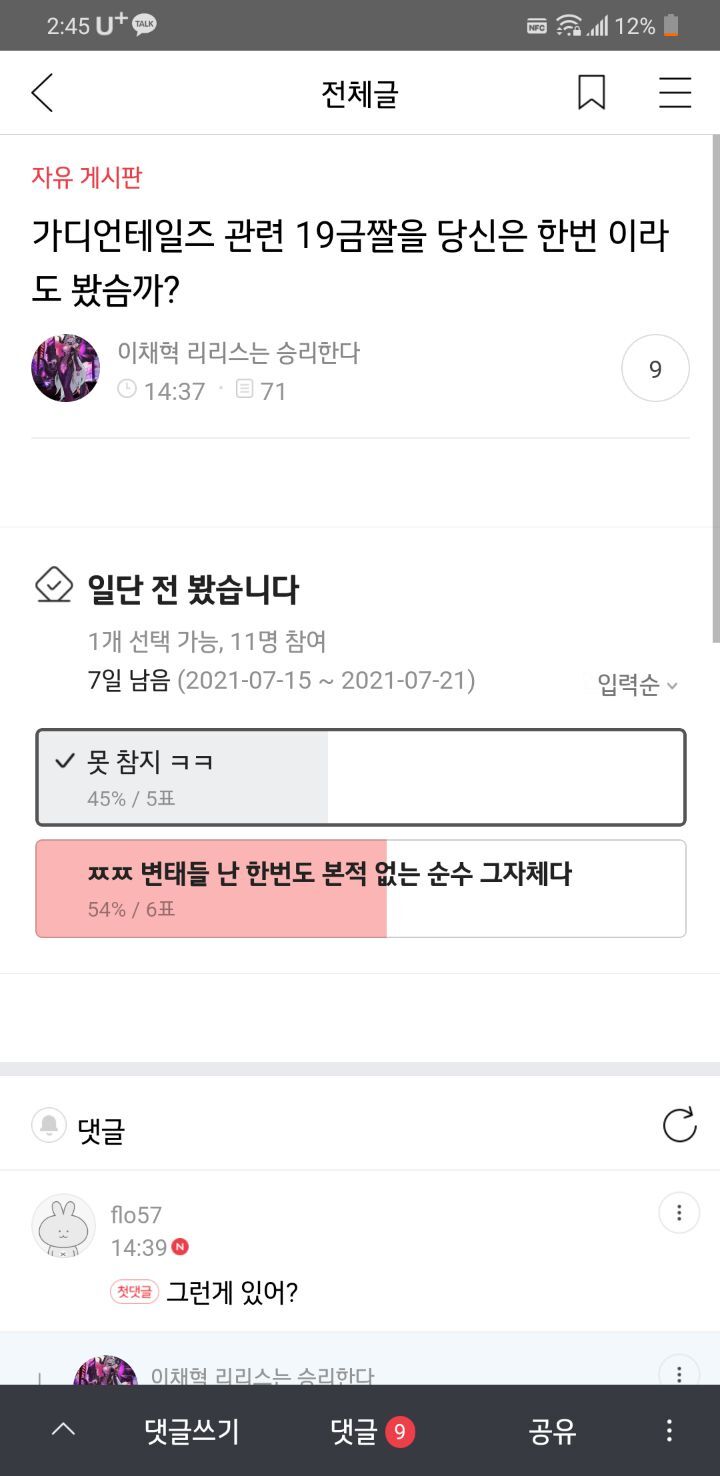Open flo57's profile picture
This screenshot has width=720, height=1476.
[x=64, y=1226]
